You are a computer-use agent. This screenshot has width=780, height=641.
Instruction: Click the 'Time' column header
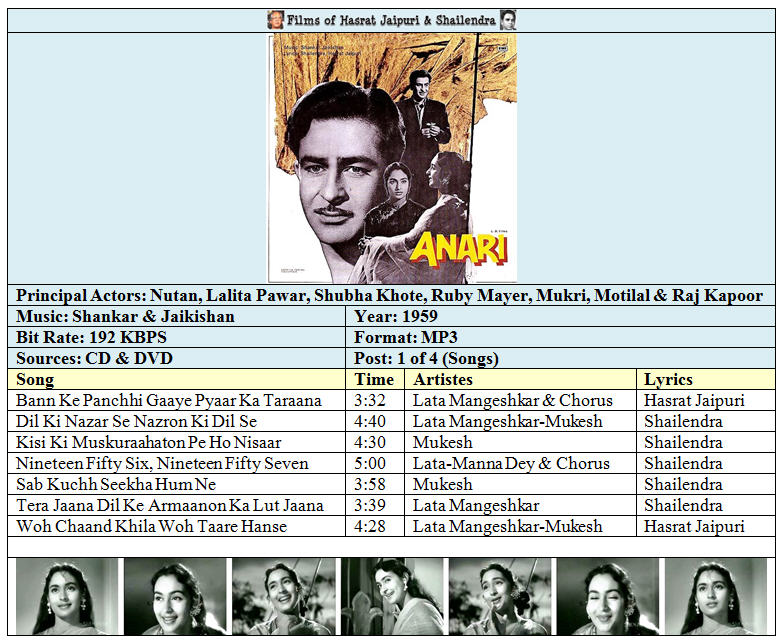pos(374,379)
